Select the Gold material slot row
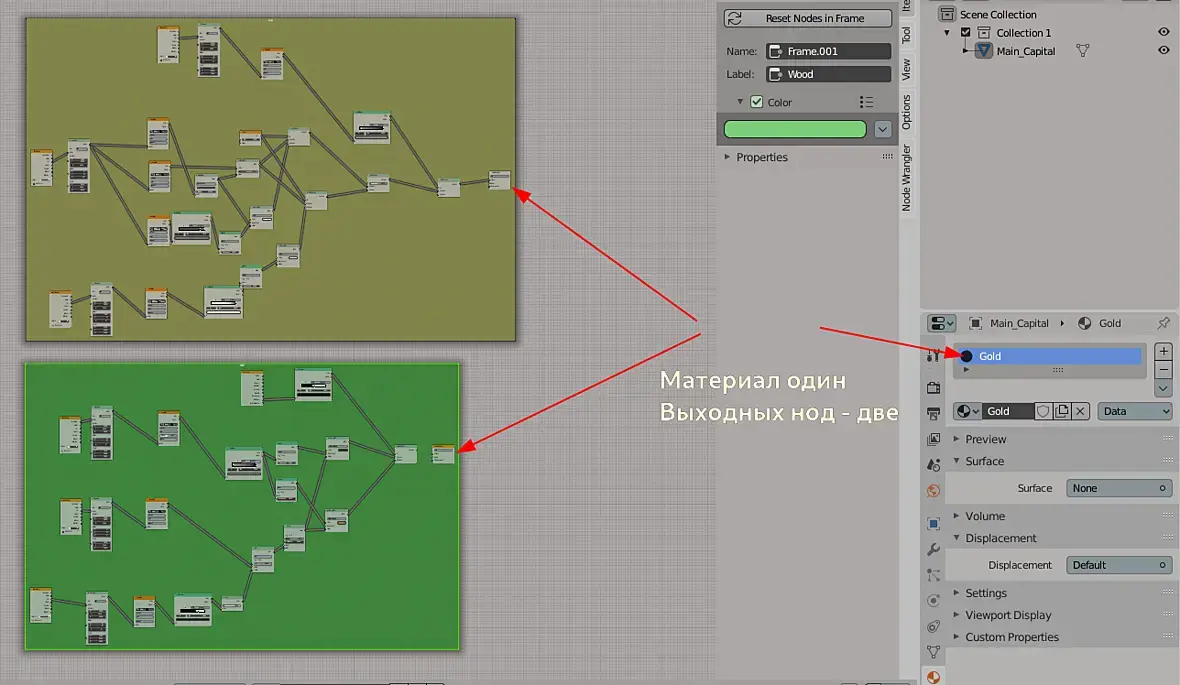This screenshot has width=1180, height=685. (x=1049, y=356)
